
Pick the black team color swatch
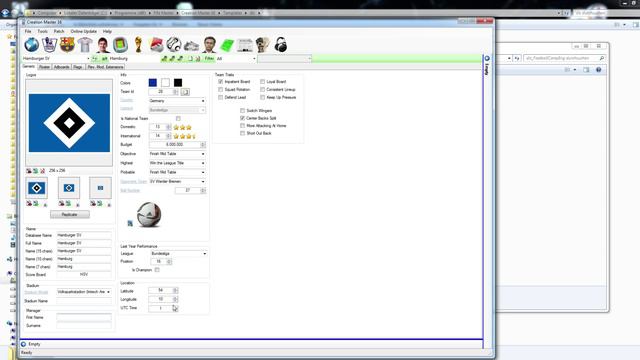178,83
